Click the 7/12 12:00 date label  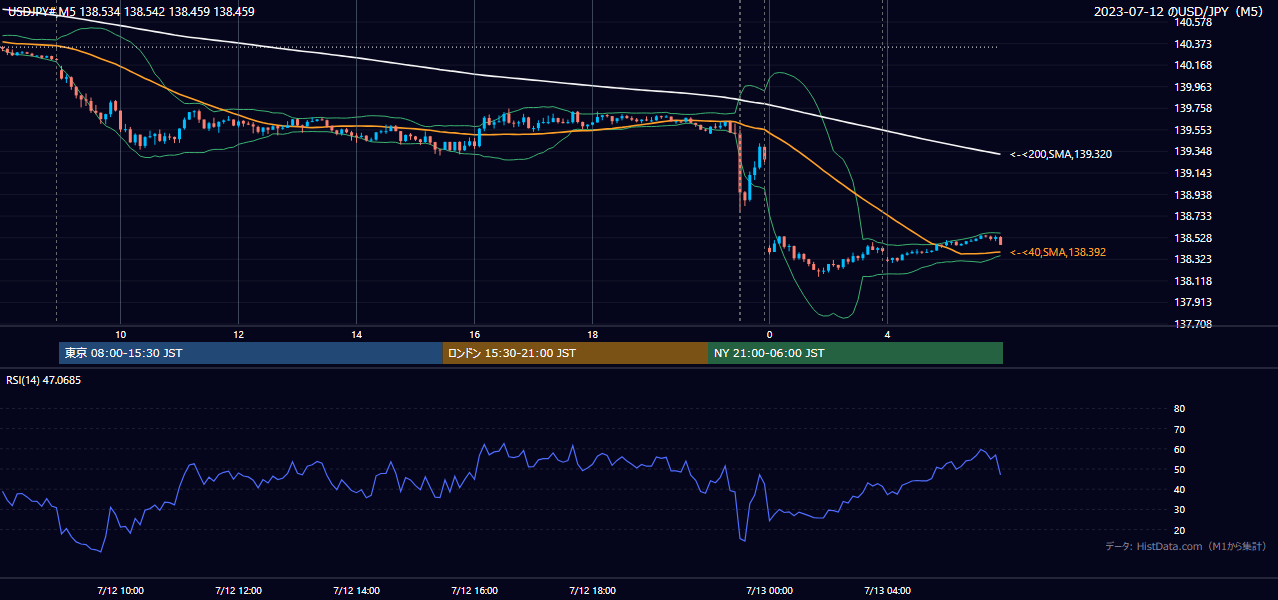[238, 591]
